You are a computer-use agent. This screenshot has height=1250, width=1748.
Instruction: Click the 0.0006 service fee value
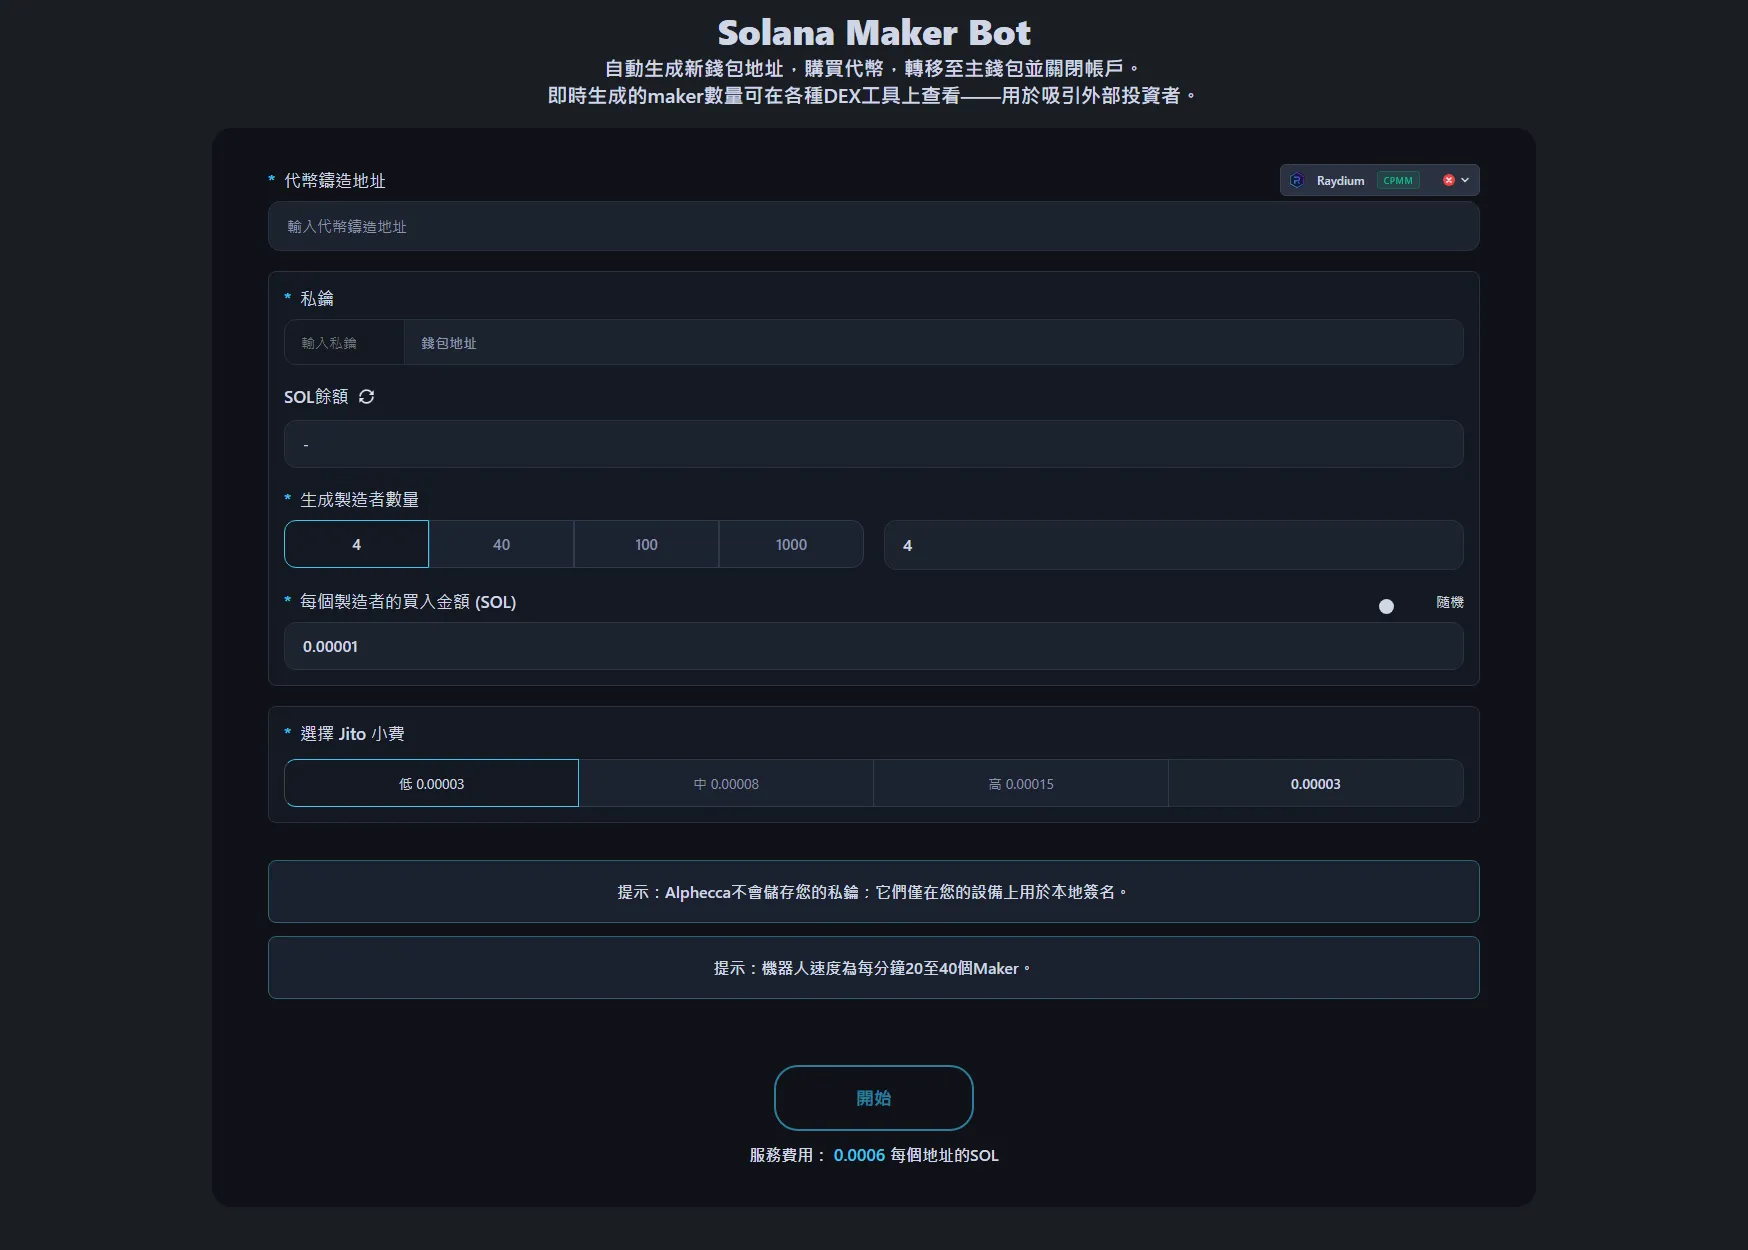tap(859, 1156)
